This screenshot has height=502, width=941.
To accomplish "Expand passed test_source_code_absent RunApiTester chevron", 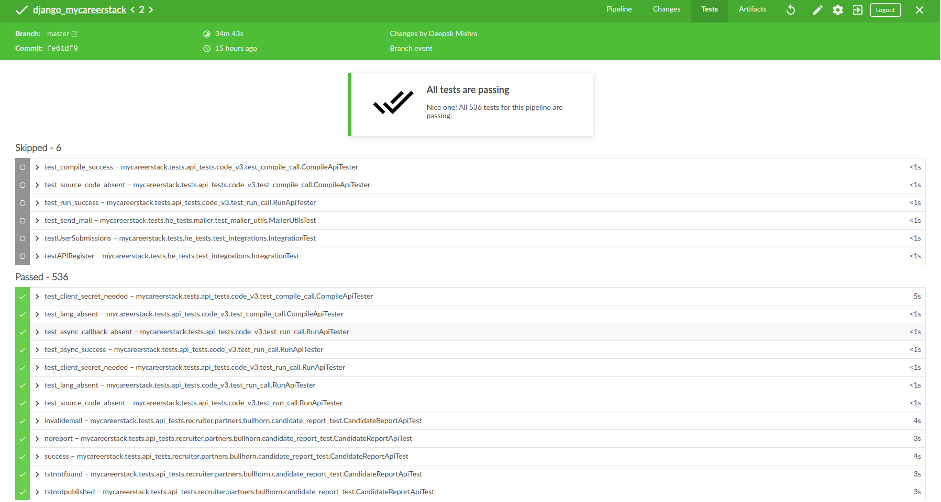I will pos(37,403).
